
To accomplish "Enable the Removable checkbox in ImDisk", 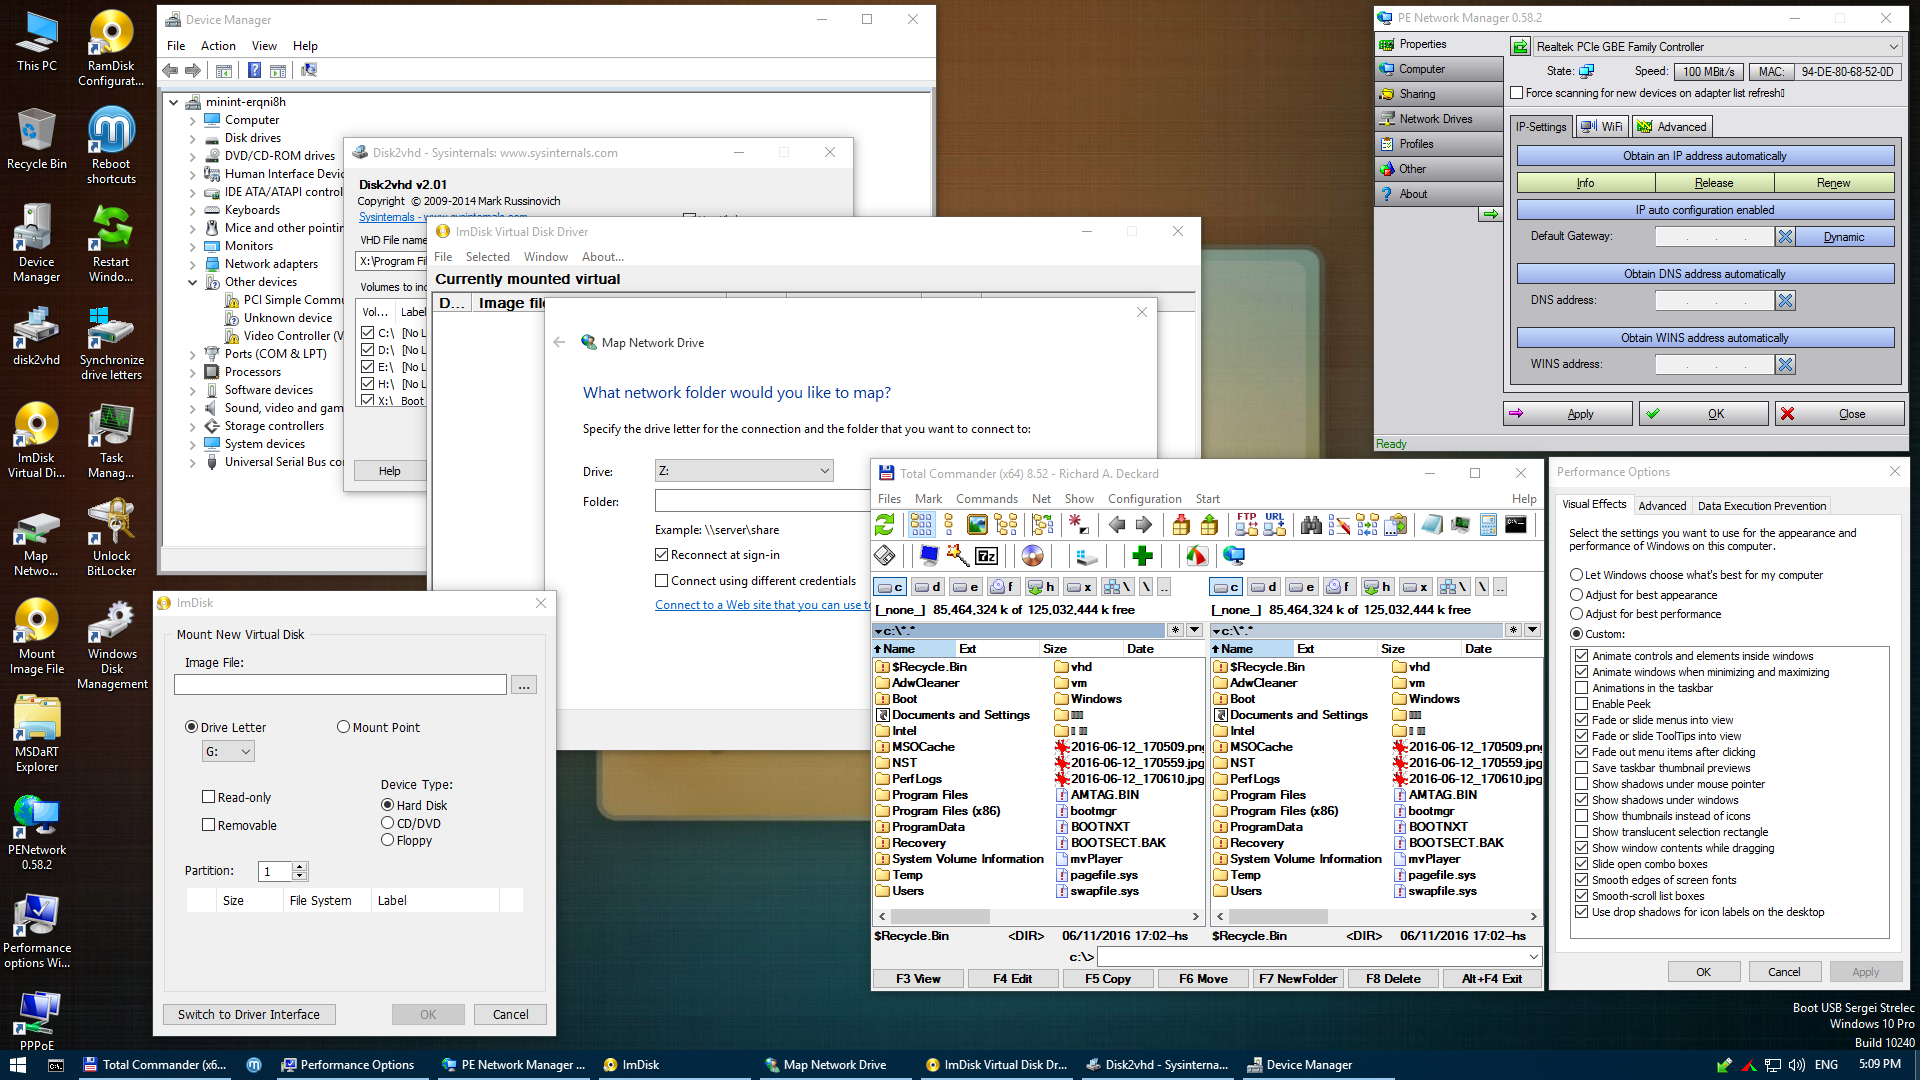I will click(x=208, y=825).
